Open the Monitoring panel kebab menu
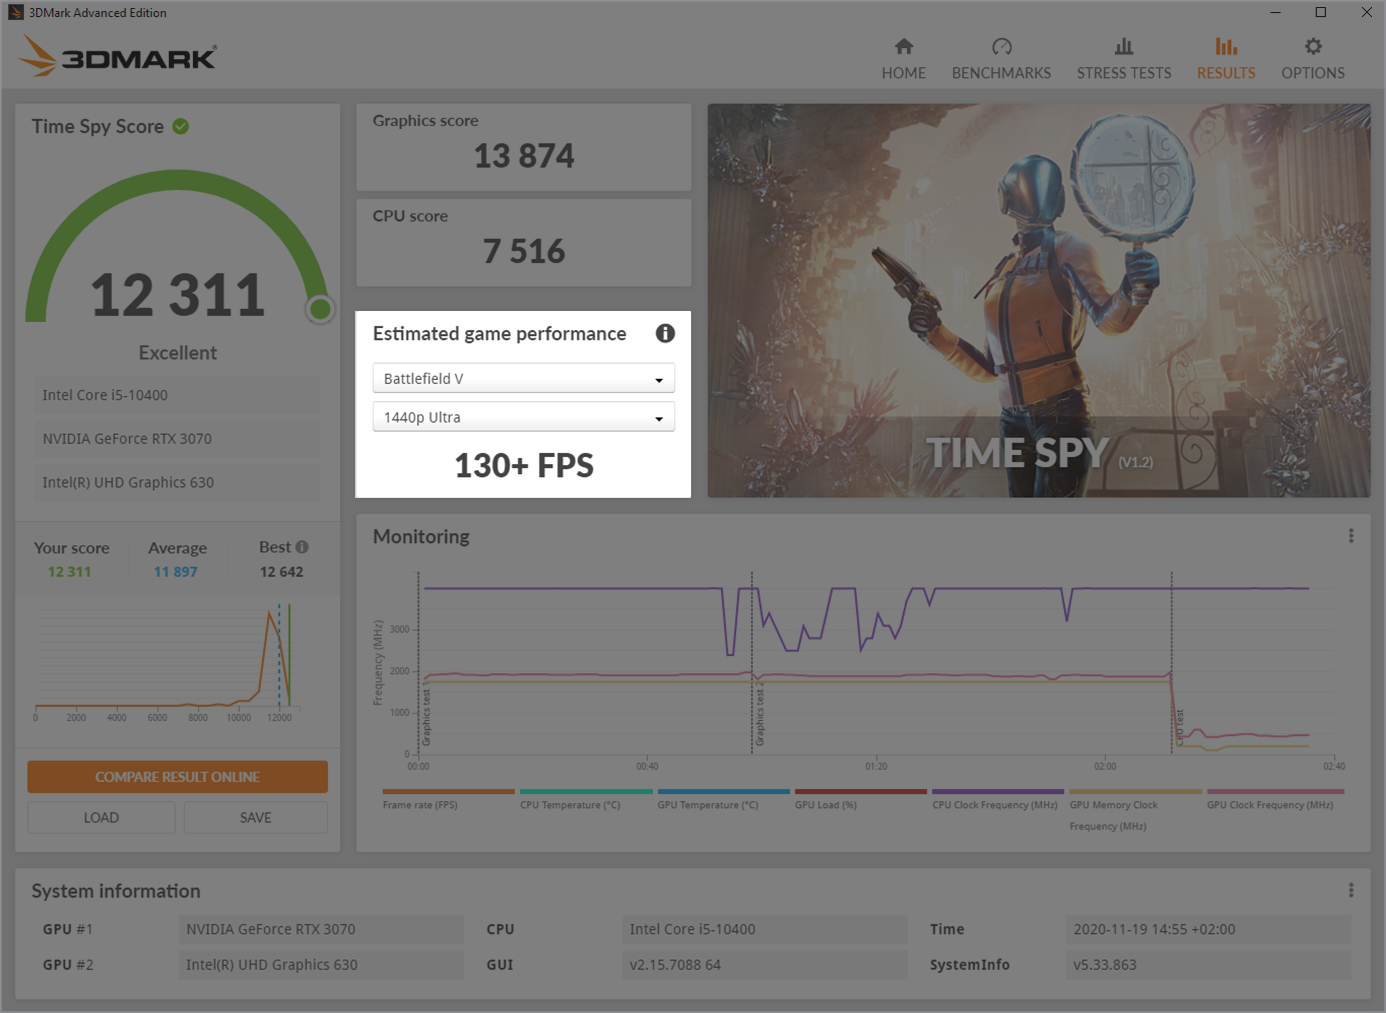This screenshot has height=1013, width=1386. coord(1350,535)
